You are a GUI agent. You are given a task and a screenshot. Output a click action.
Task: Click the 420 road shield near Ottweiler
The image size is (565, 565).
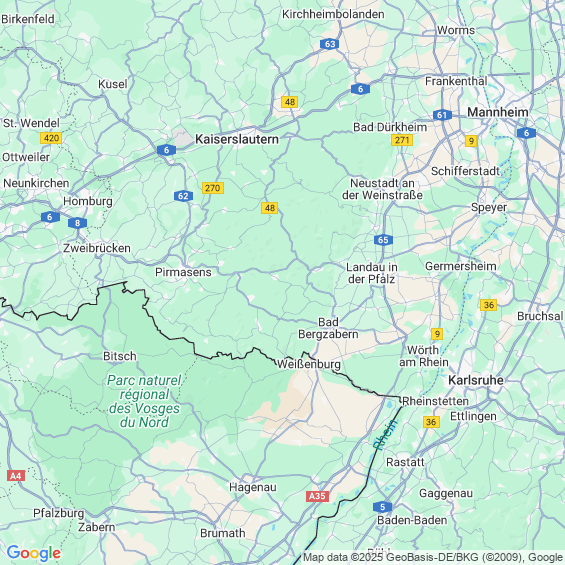click(51, 138)
